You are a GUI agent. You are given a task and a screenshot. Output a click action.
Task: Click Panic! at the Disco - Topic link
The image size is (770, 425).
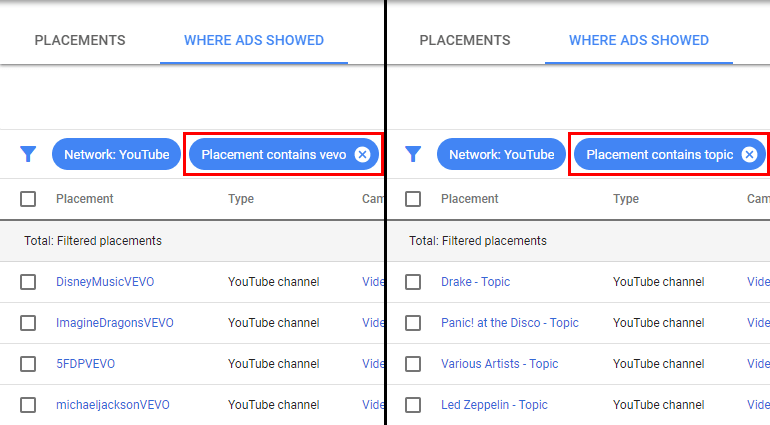(510, 323)
